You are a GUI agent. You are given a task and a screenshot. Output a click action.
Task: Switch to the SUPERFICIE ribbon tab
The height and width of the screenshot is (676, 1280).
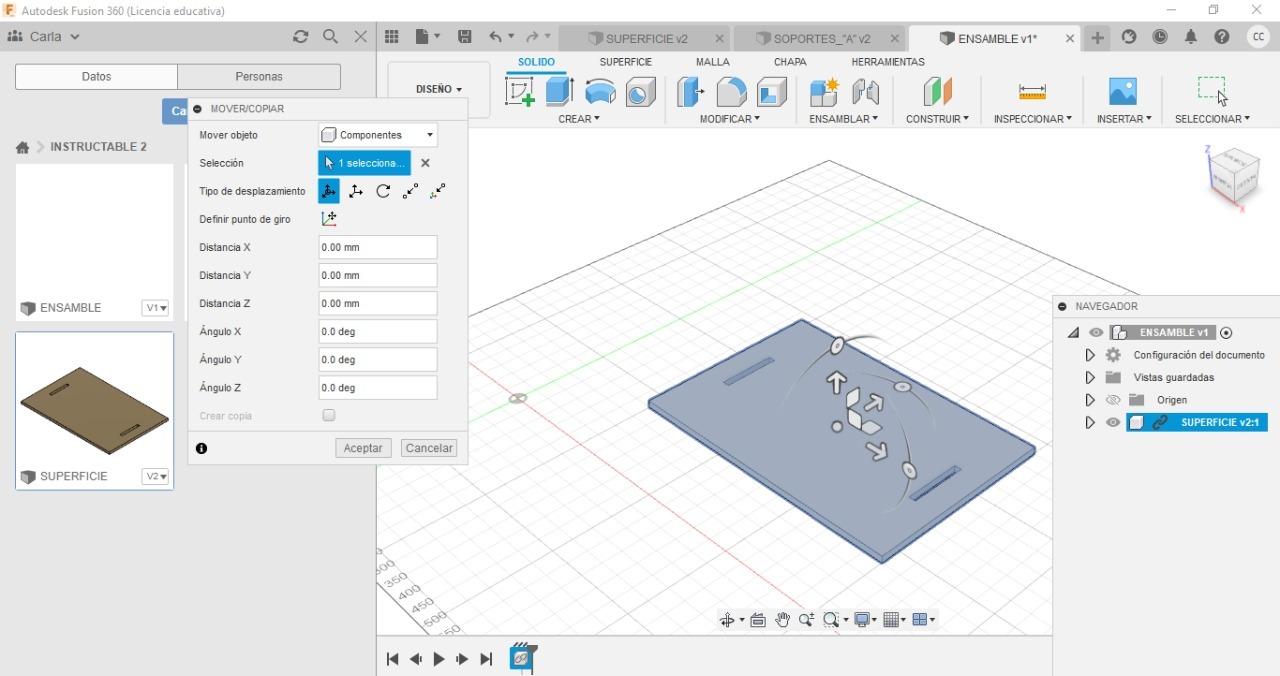tap(625, 62)
